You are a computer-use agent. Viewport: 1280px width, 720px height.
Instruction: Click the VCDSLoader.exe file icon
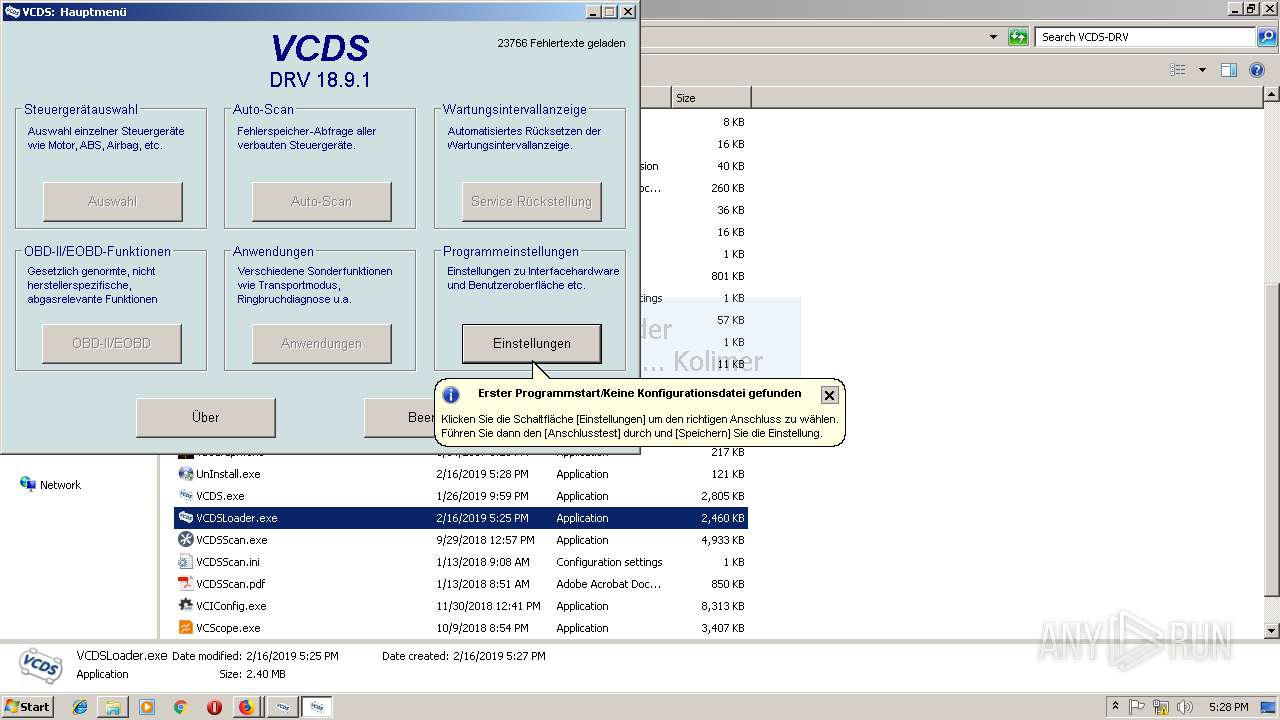[x=185, y=518]
